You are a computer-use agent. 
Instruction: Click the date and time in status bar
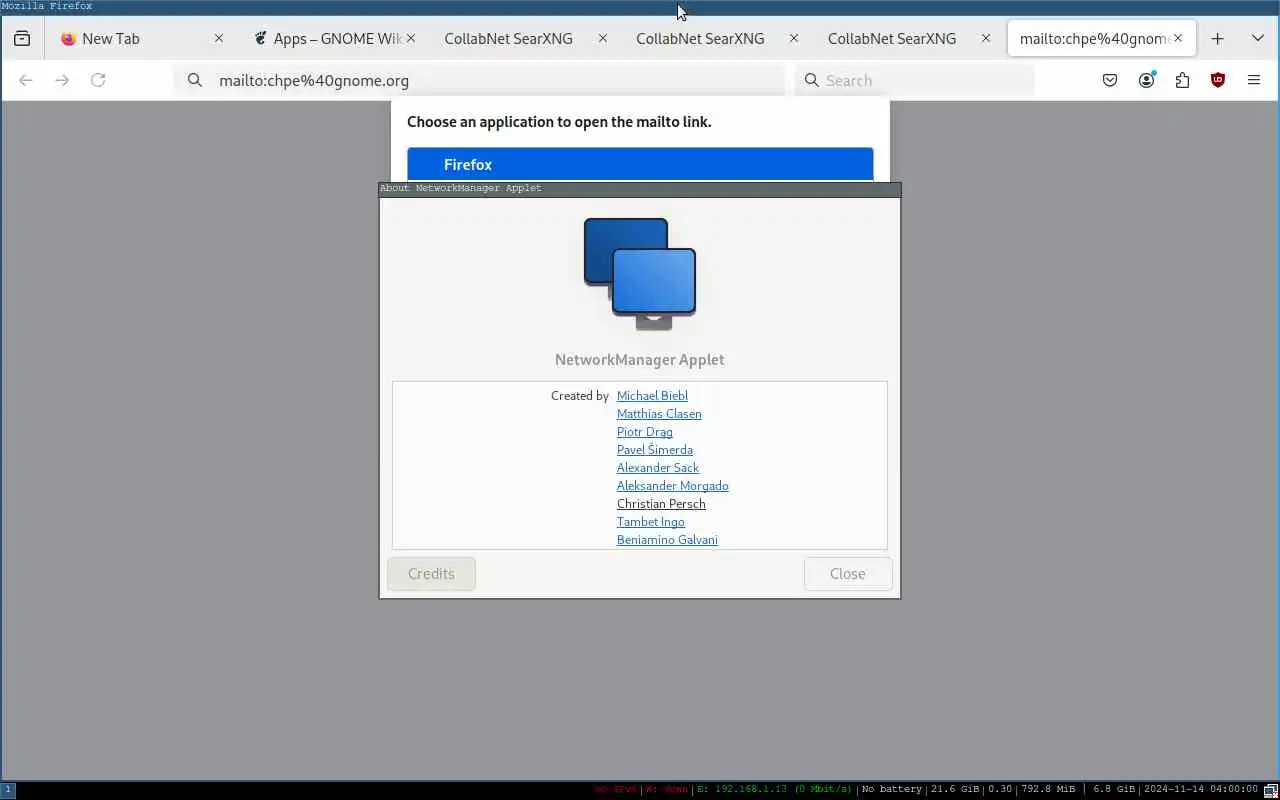point(1201,790)
